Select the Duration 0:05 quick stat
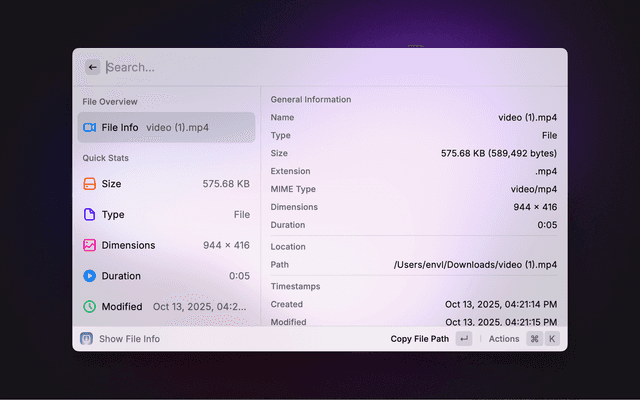 pos(166,276)
